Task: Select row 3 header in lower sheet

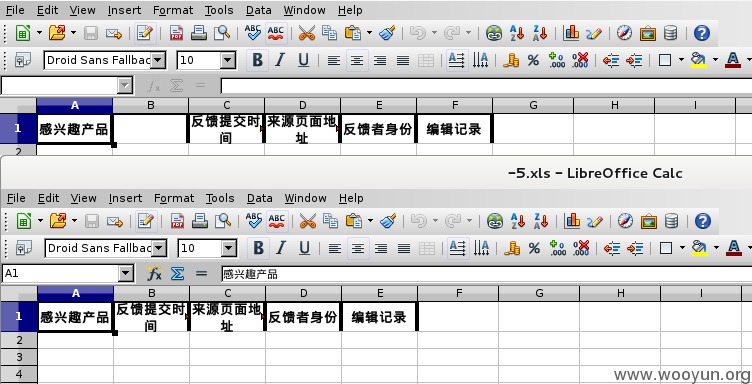Action: click(19, 357)
